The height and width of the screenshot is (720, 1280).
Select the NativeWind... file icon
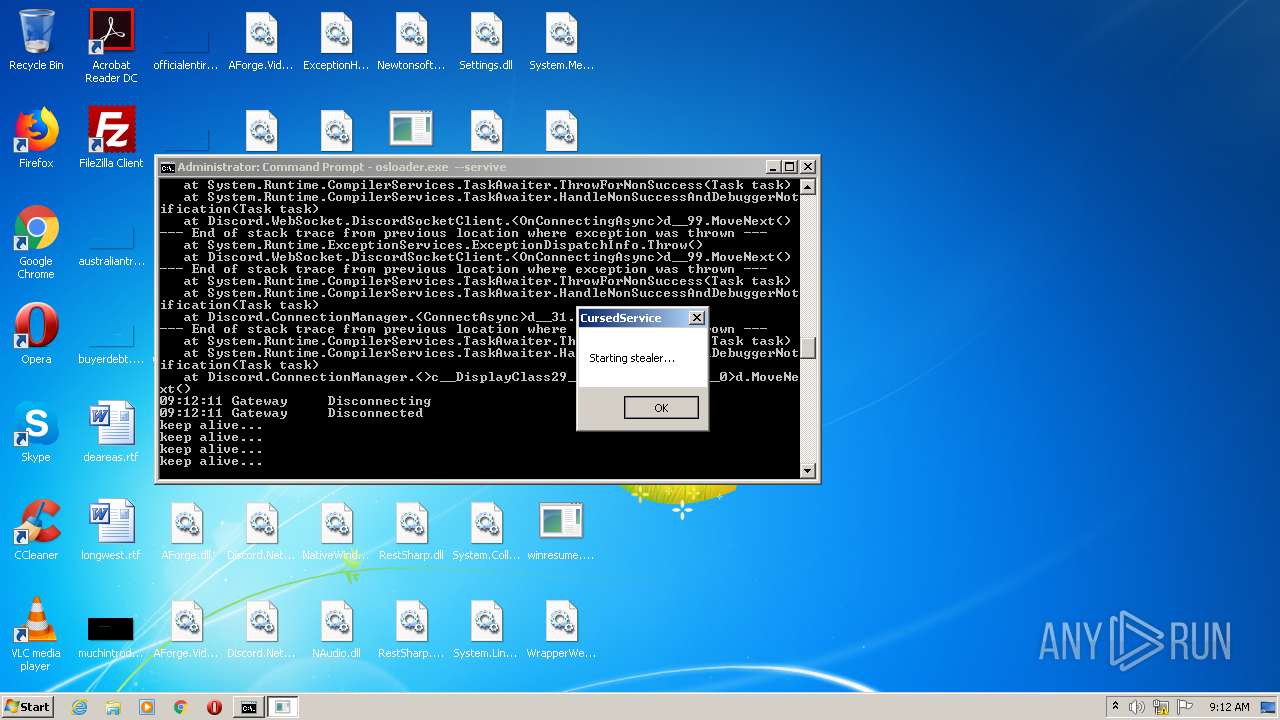(x=336, y=531)
